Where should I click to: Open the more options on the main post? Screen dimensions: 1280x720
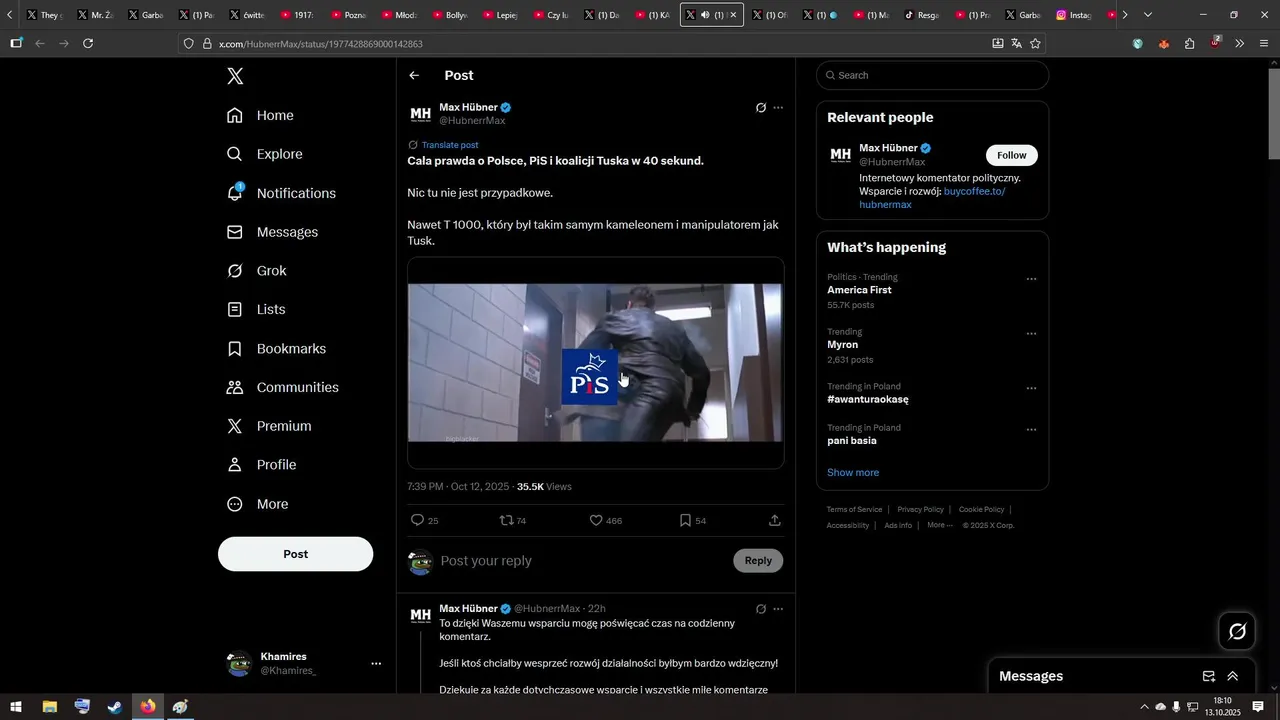click(778, 108)
